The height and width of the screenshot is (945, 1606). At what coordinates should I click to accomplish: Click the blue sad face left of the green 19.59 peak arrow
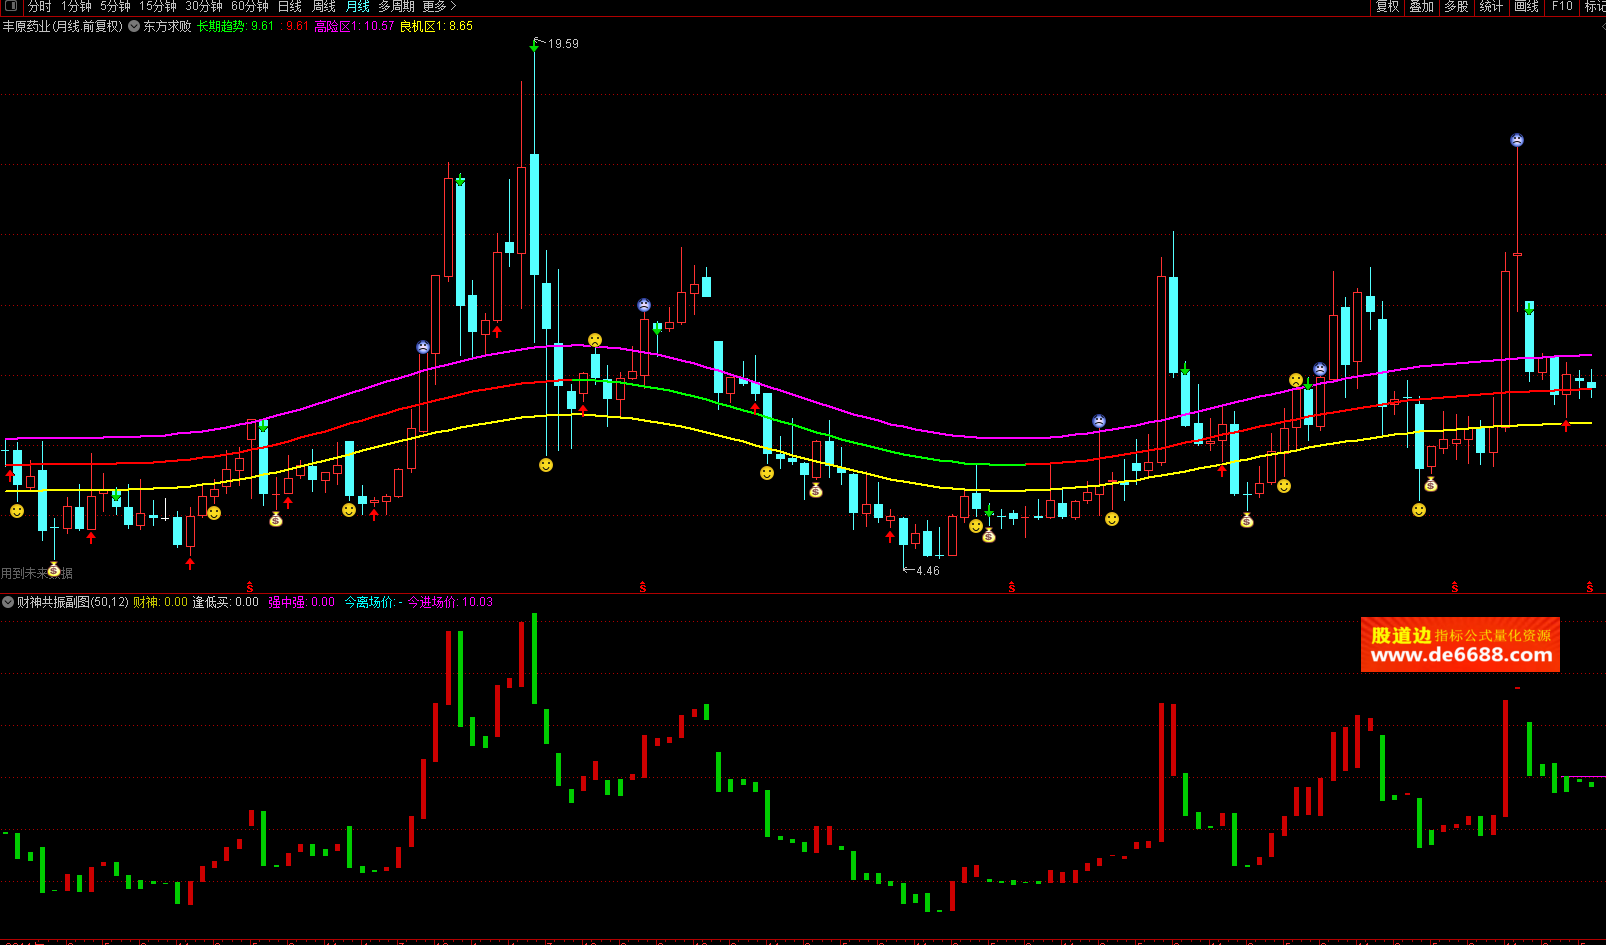pos(423,347)
